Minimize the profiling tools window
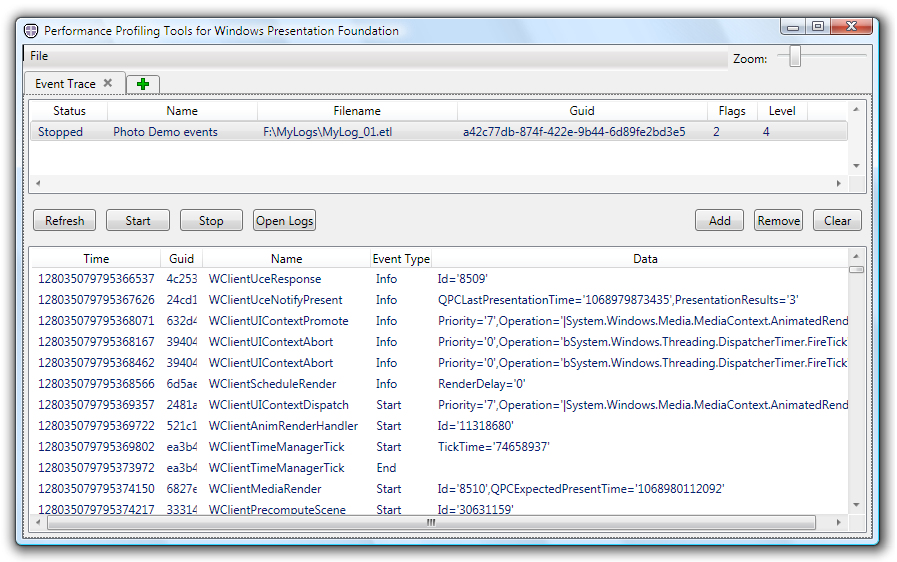The image size is (897, 562). point(793,27)
